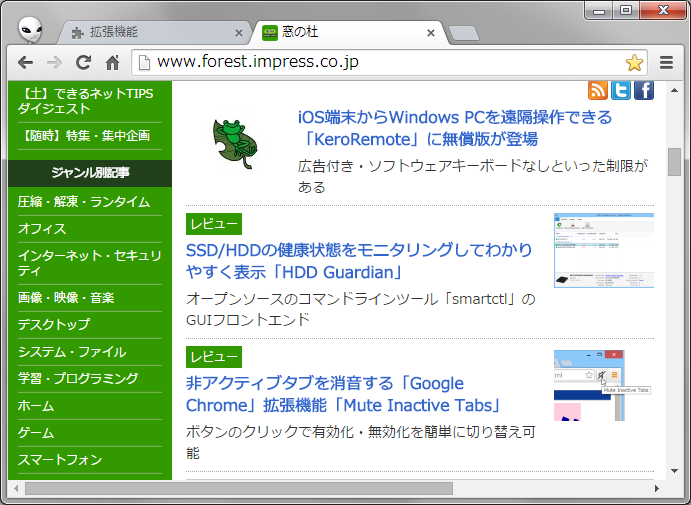
Task: Close the 拡張機能 tab
Action: (239, 33)
